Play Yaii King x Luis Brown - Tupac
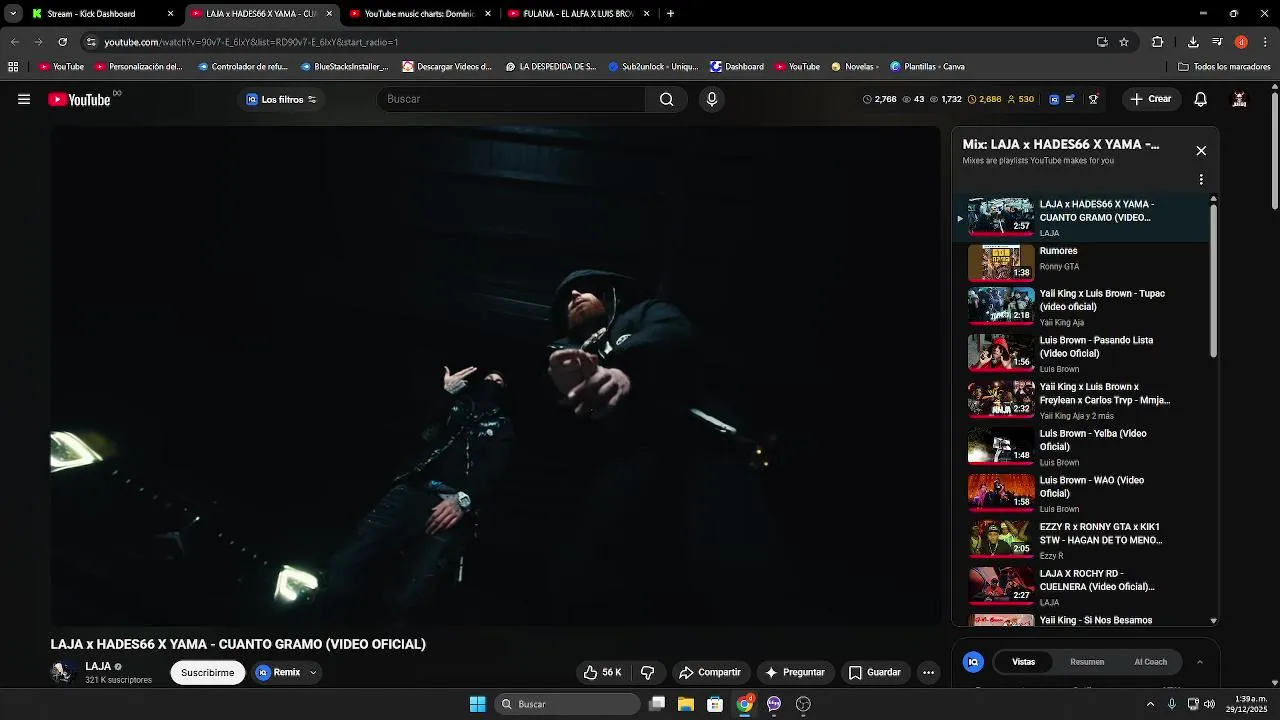 pos(1087,307)
